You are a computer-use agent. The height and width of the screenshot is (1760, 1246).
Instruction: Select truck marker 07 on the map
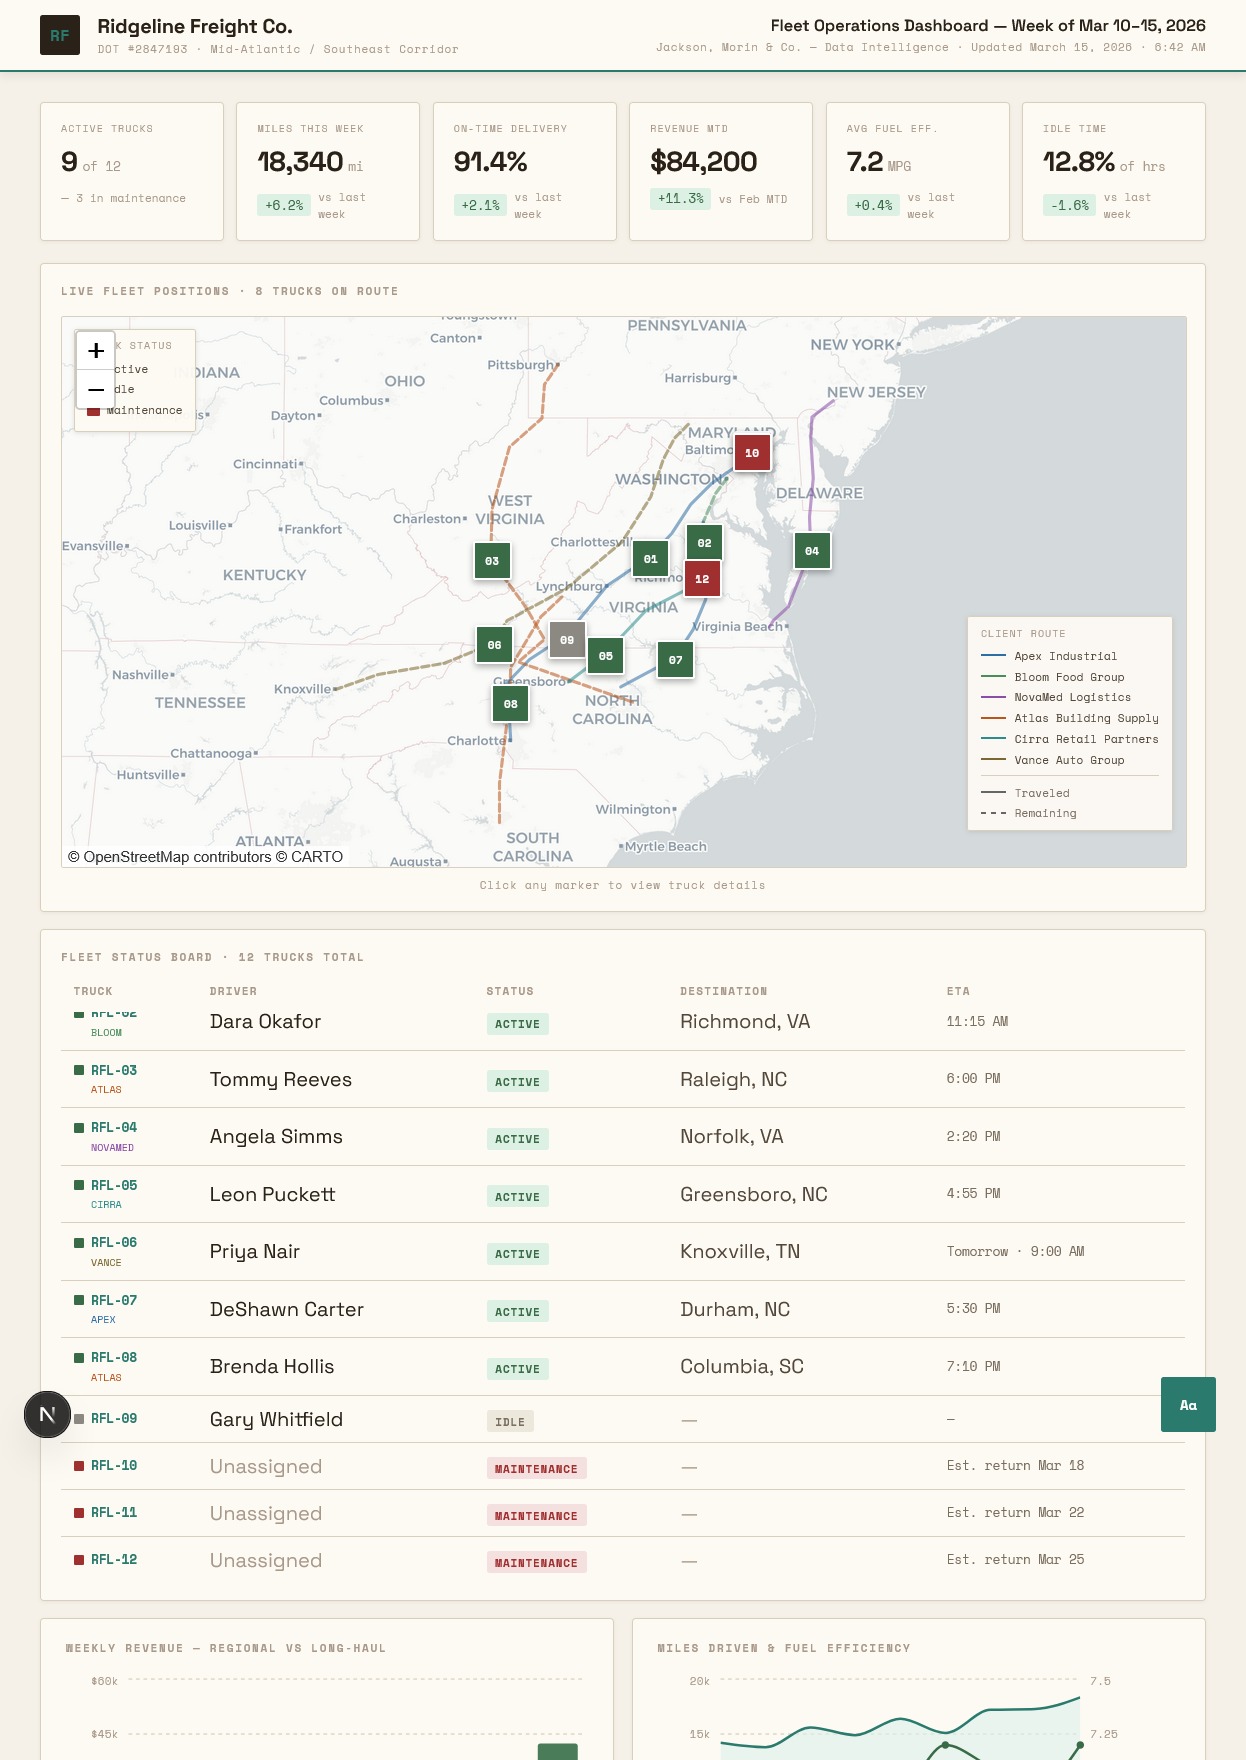tap(676, 660)
